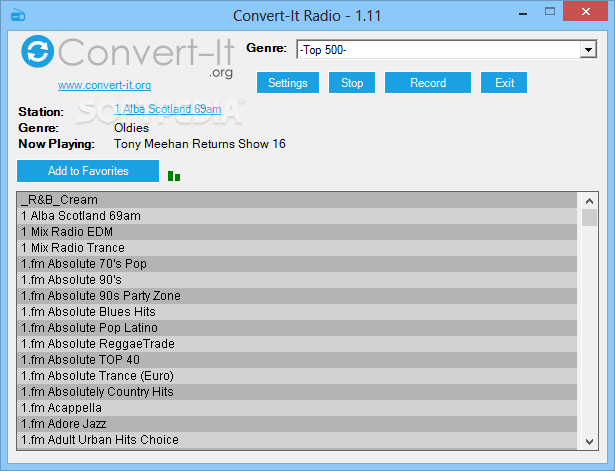
Task: Click the Genre combo box showing -Top 500-
Action: tap(446, 50)
